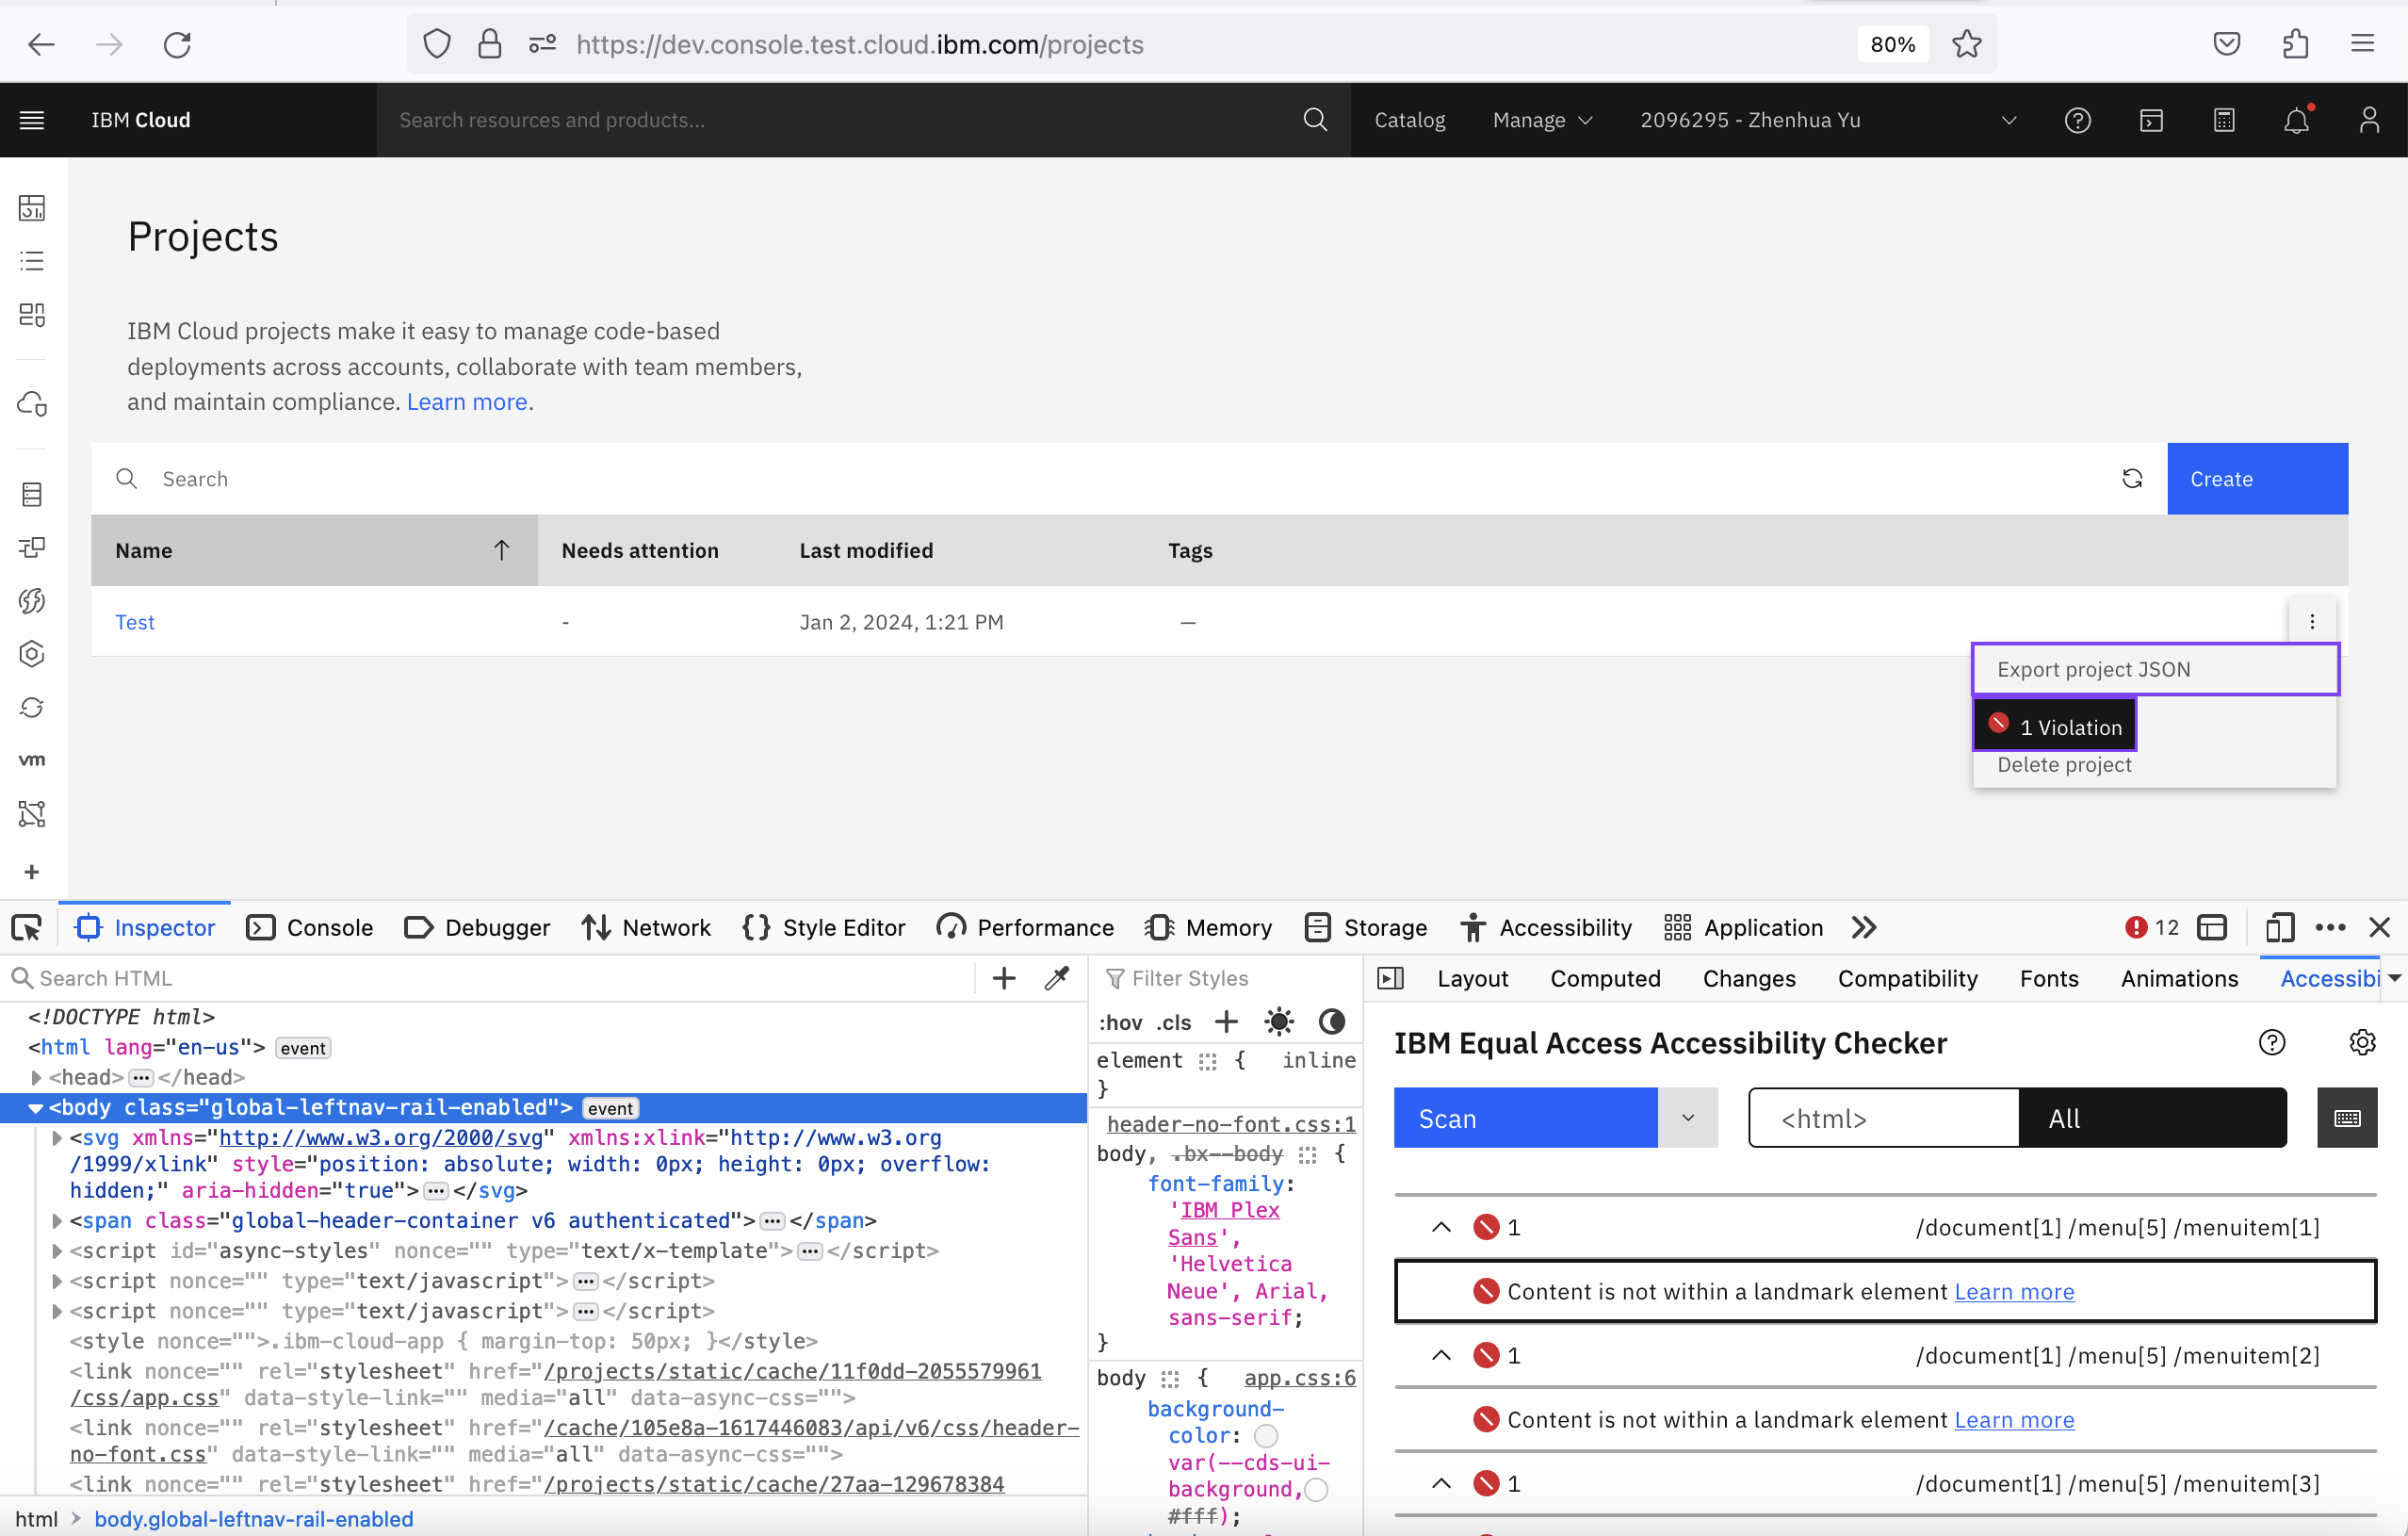Screen dimensions: 2408x1536
Task: Toggle dark color scheme simulation
Action: click(x=1331, y=1022)
